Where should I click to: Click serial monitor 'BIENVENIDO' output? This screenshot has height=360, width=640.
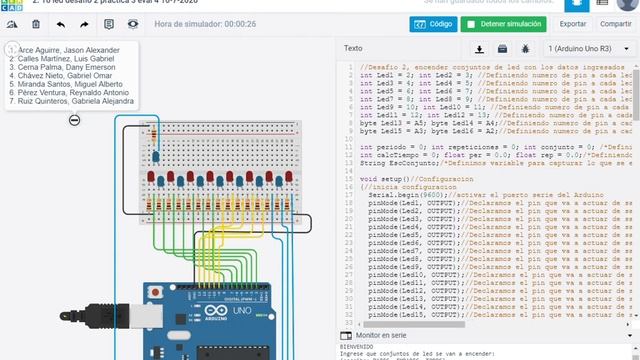356,347
